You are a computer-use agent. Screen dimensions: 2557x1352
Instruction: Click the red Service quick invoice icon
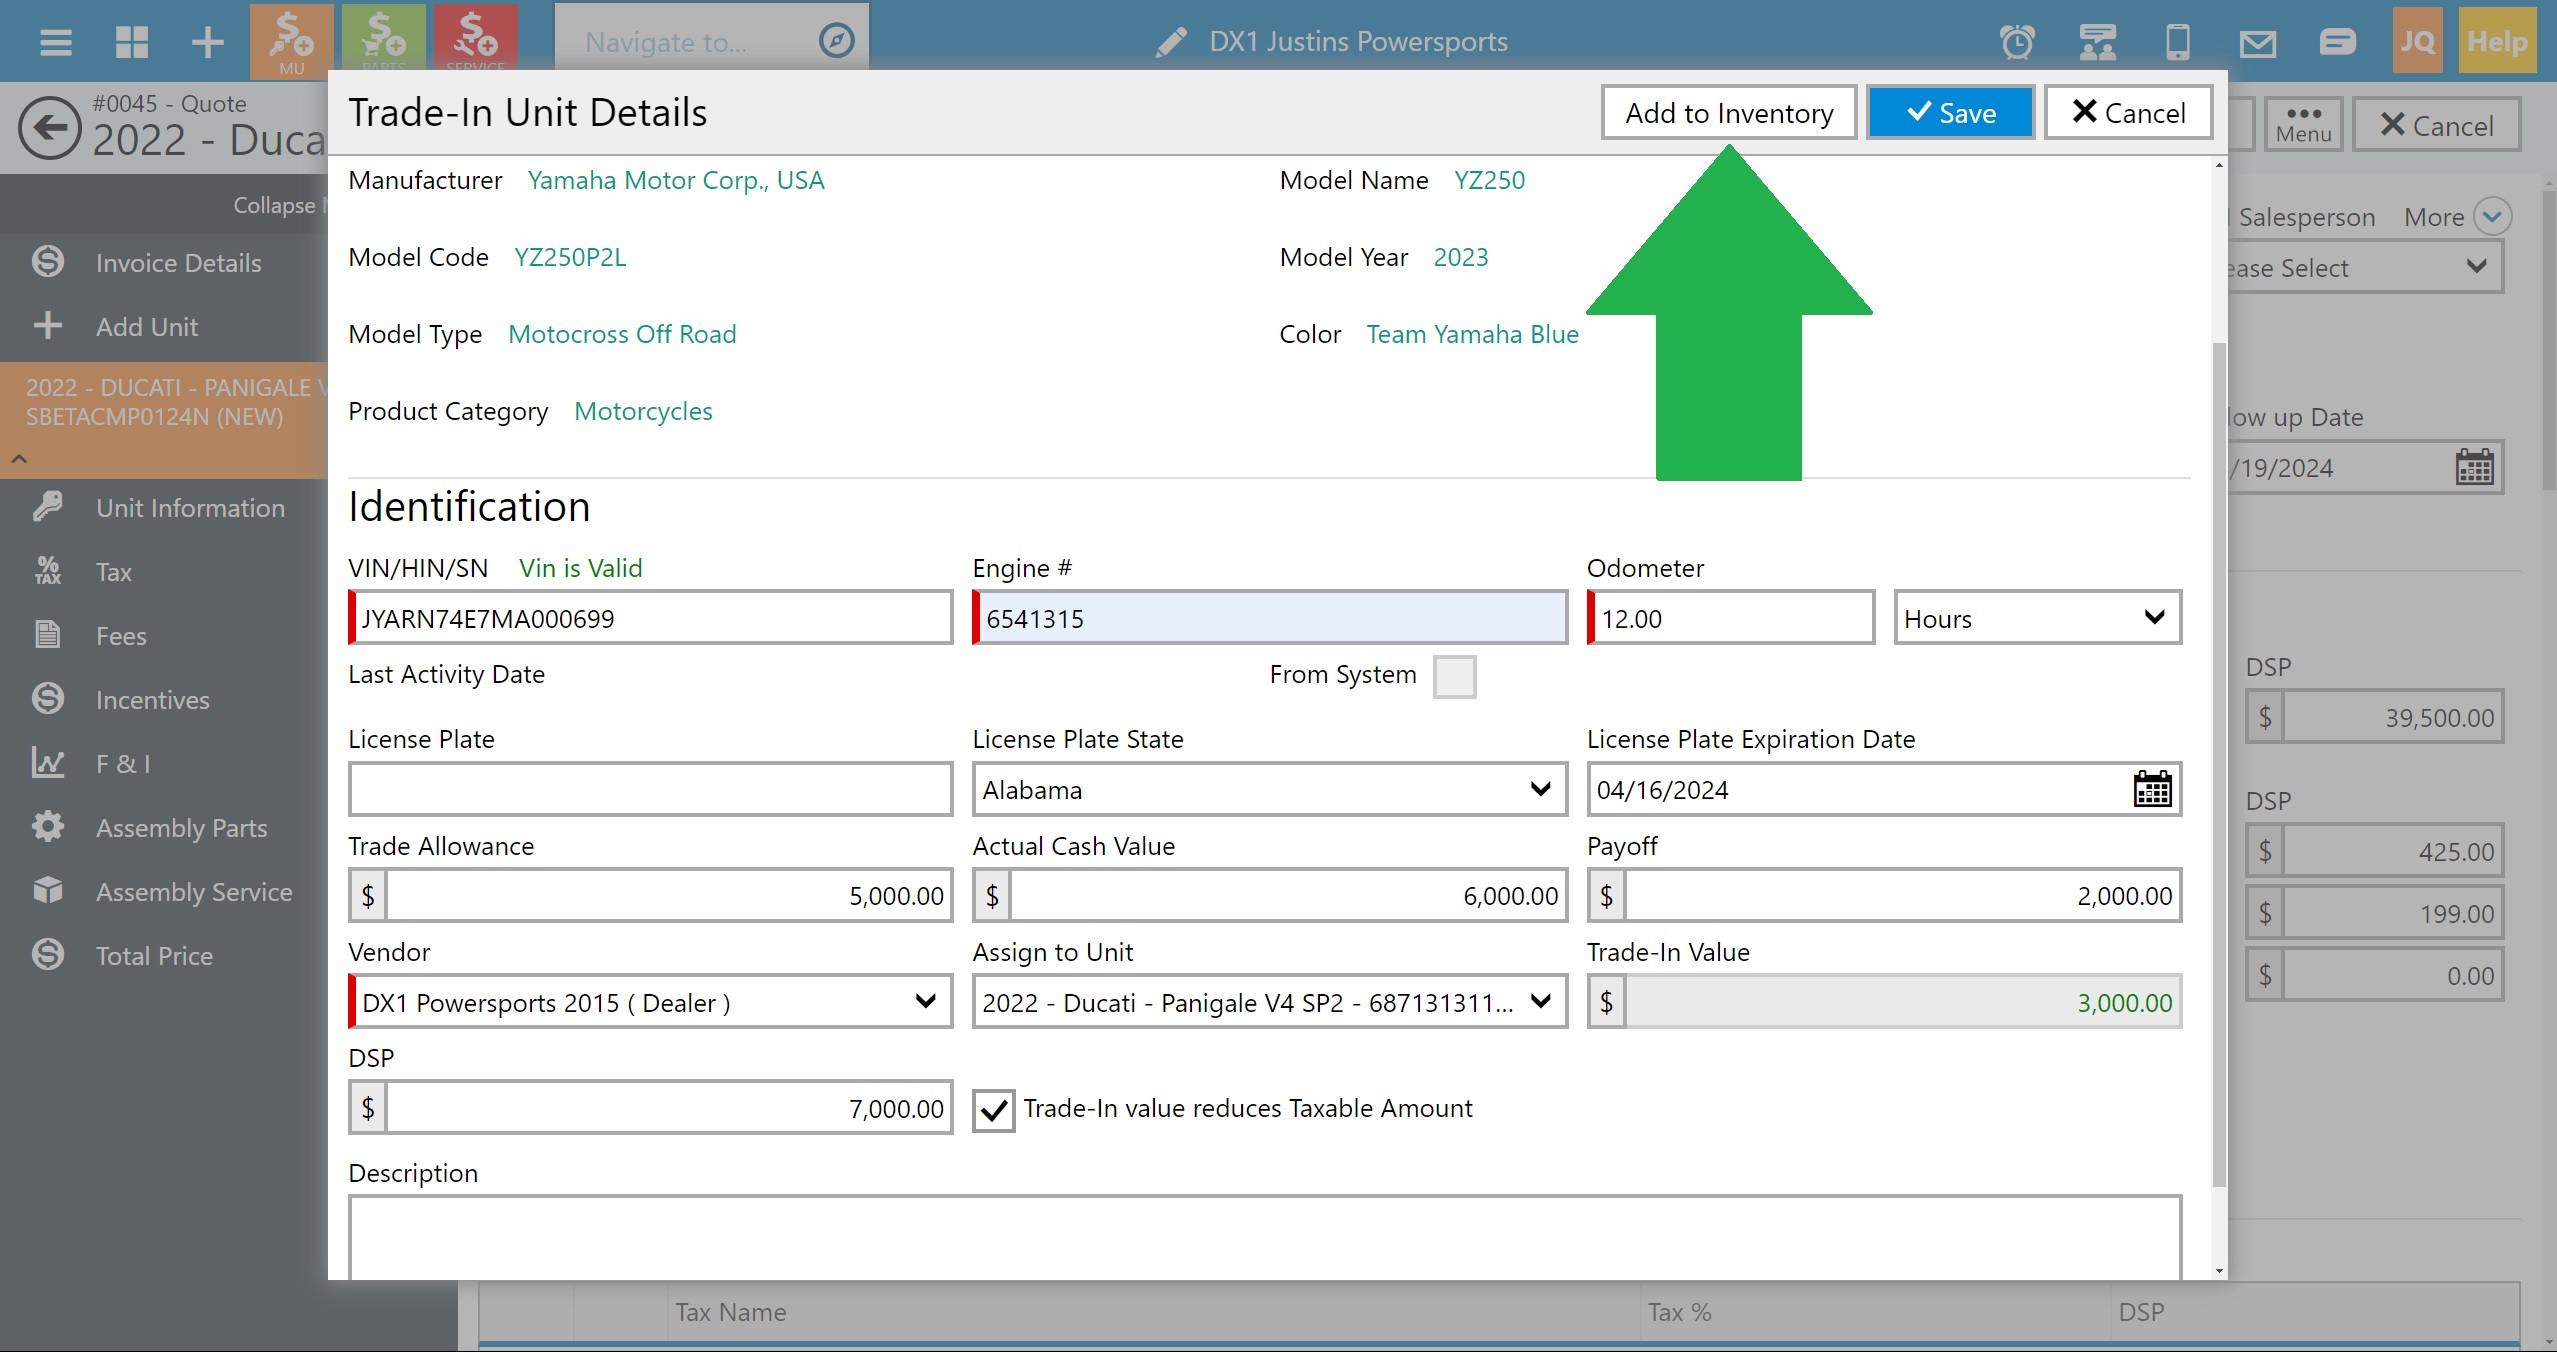pos(475,38)
